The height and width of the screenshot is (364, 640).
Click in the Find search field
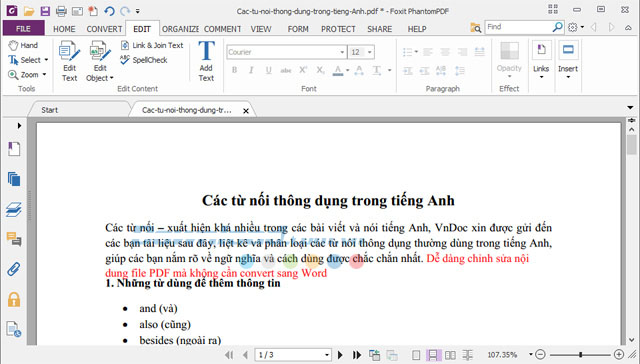(518, 27)
